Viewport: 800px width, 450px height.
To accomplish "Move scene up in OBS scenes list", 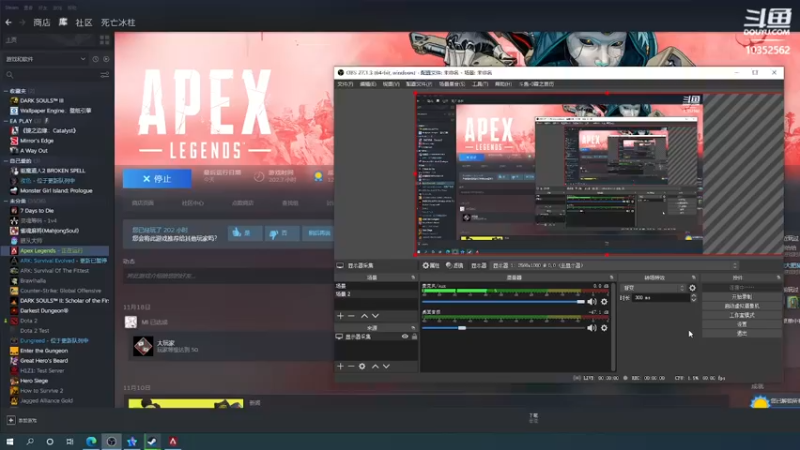I will 364,316.
